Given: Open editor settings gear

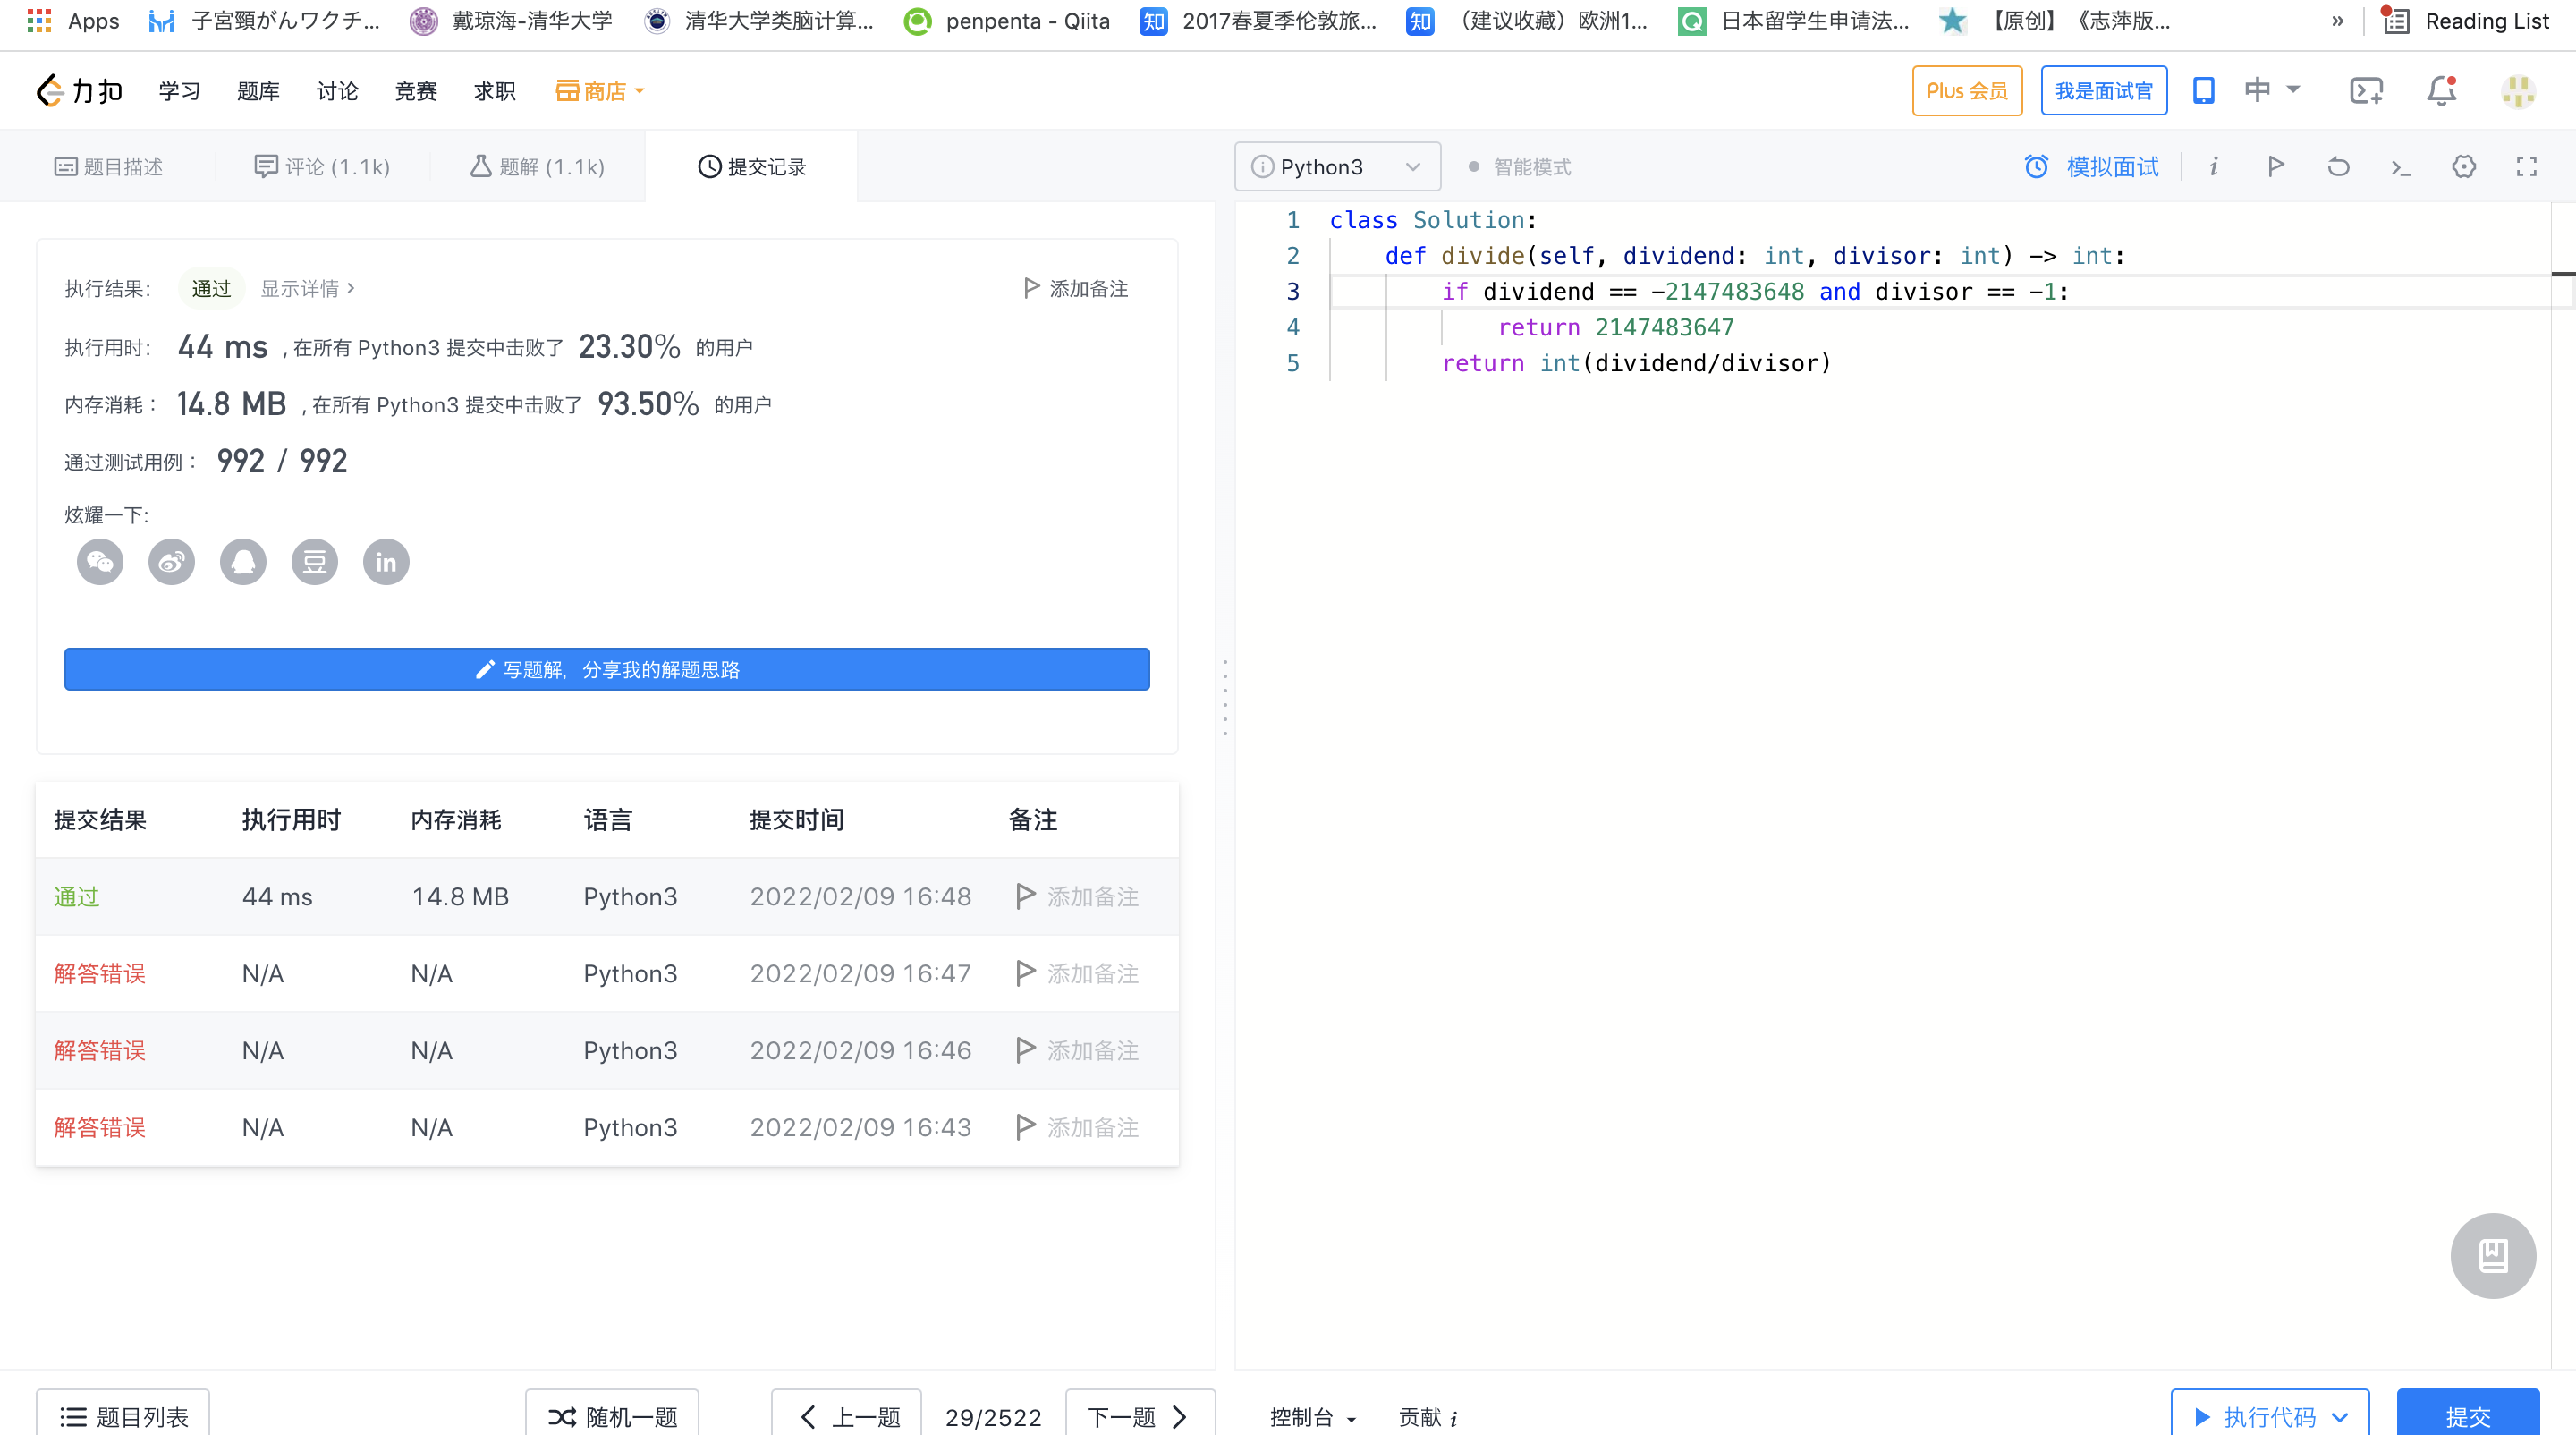Looking at the screenshot, I should (x=2464, y=166).
